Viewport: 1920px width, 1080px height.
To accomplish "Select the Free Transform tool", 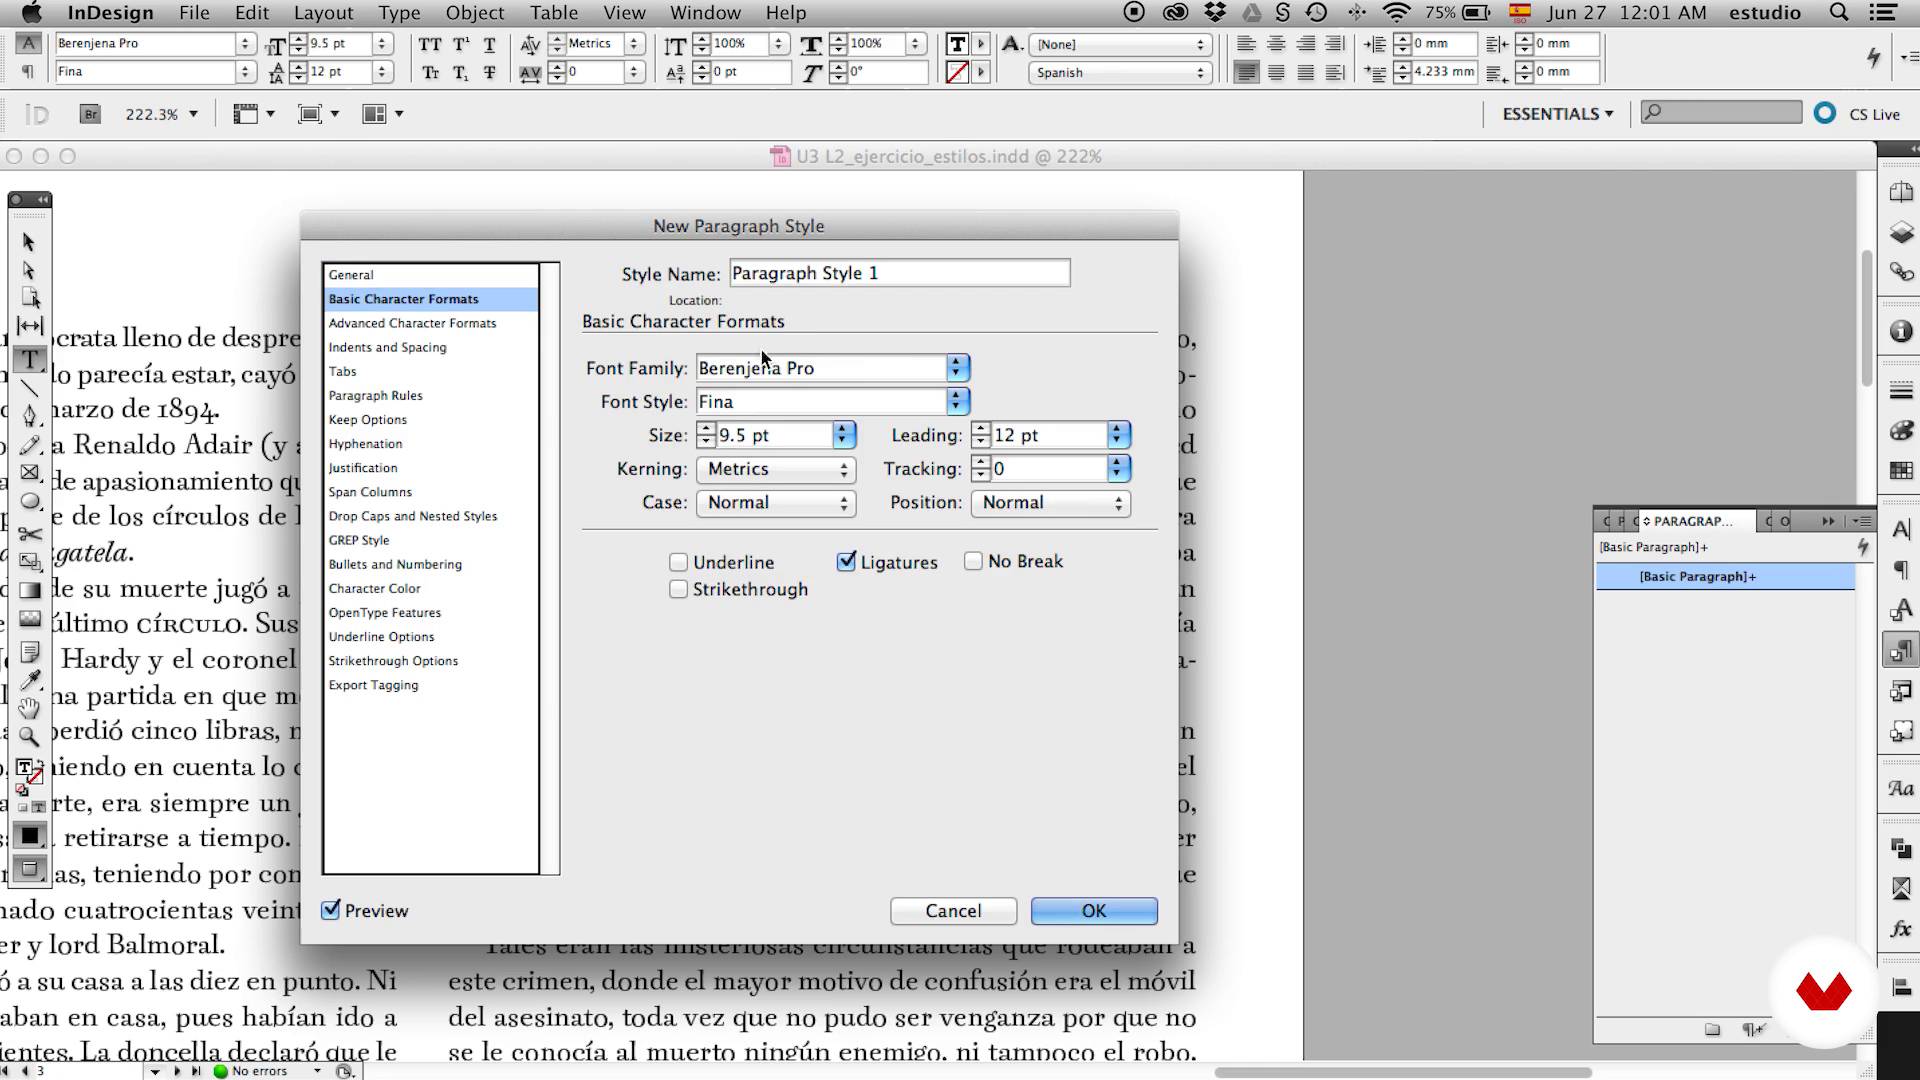I will point(30,561).
